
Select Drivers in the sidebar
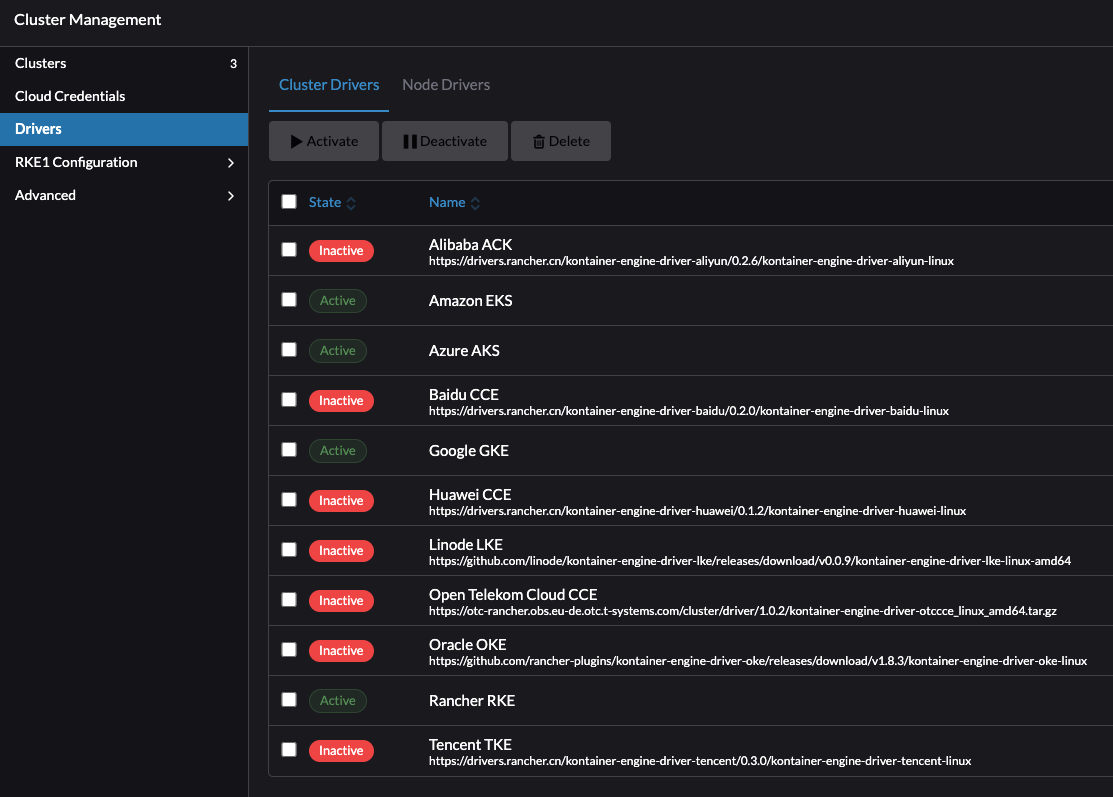(x=124, y=129)
